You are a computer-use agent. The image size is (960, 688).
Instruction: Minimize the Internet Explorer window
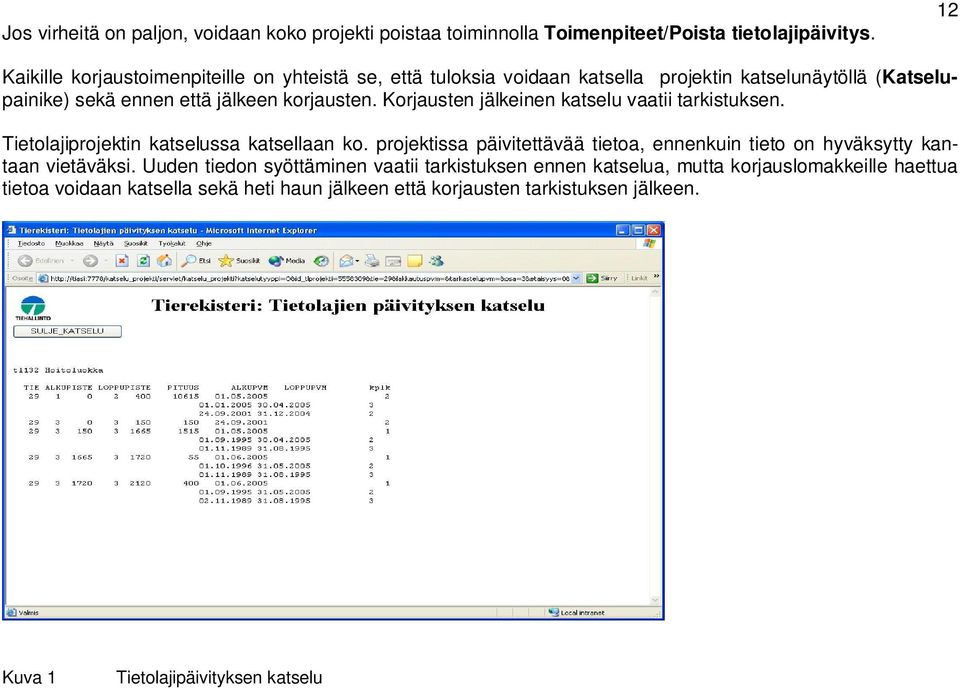point(623,230)
